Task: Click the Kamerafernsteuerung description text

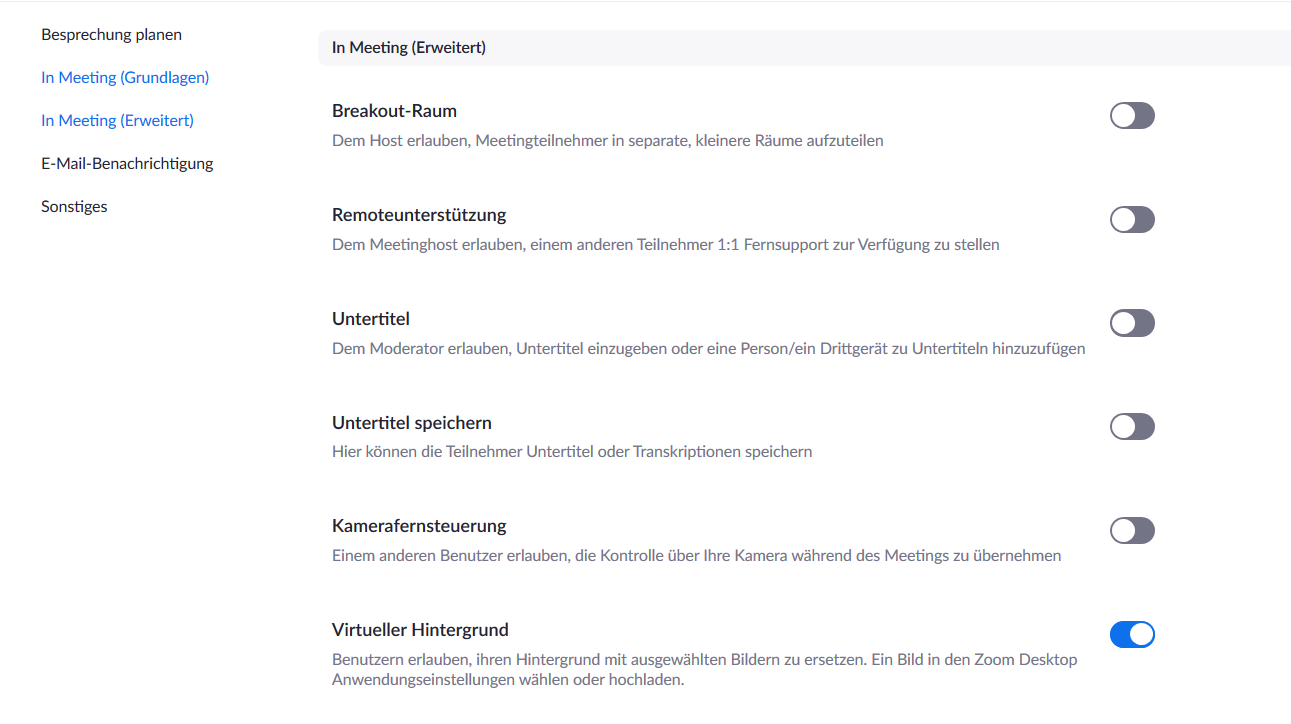Action: point(696,556)
